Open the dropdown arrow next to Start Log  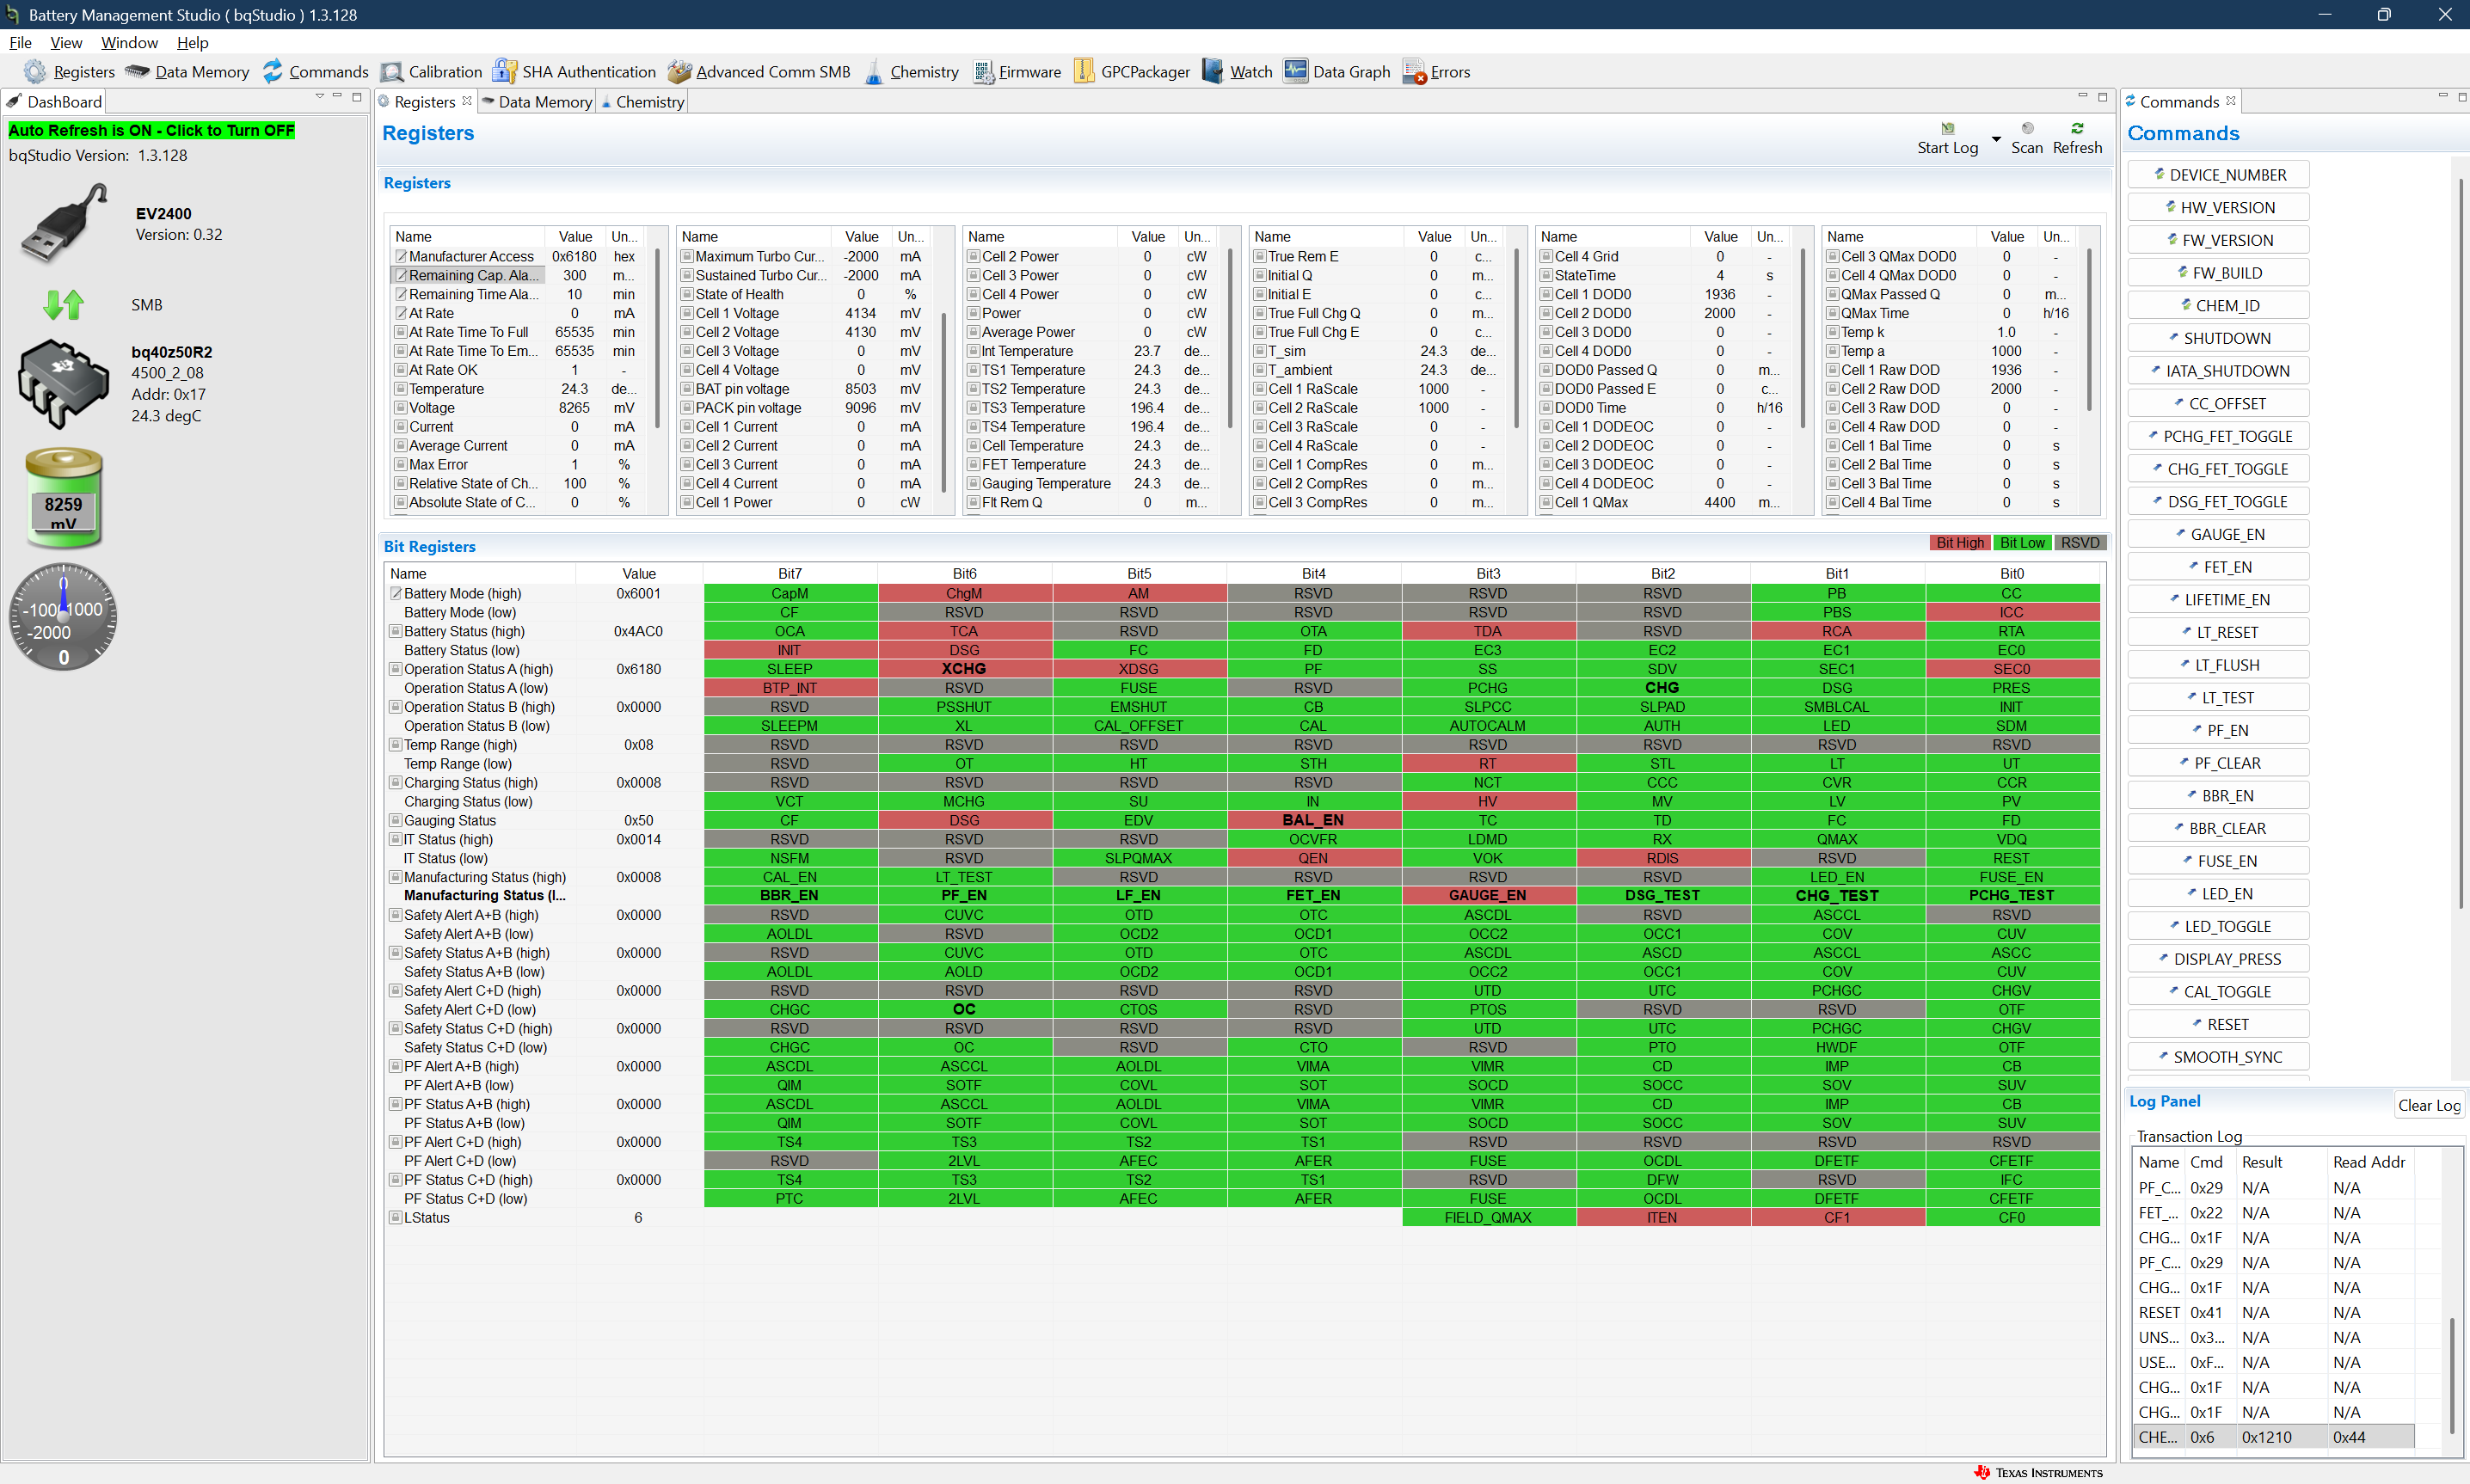1996,139
